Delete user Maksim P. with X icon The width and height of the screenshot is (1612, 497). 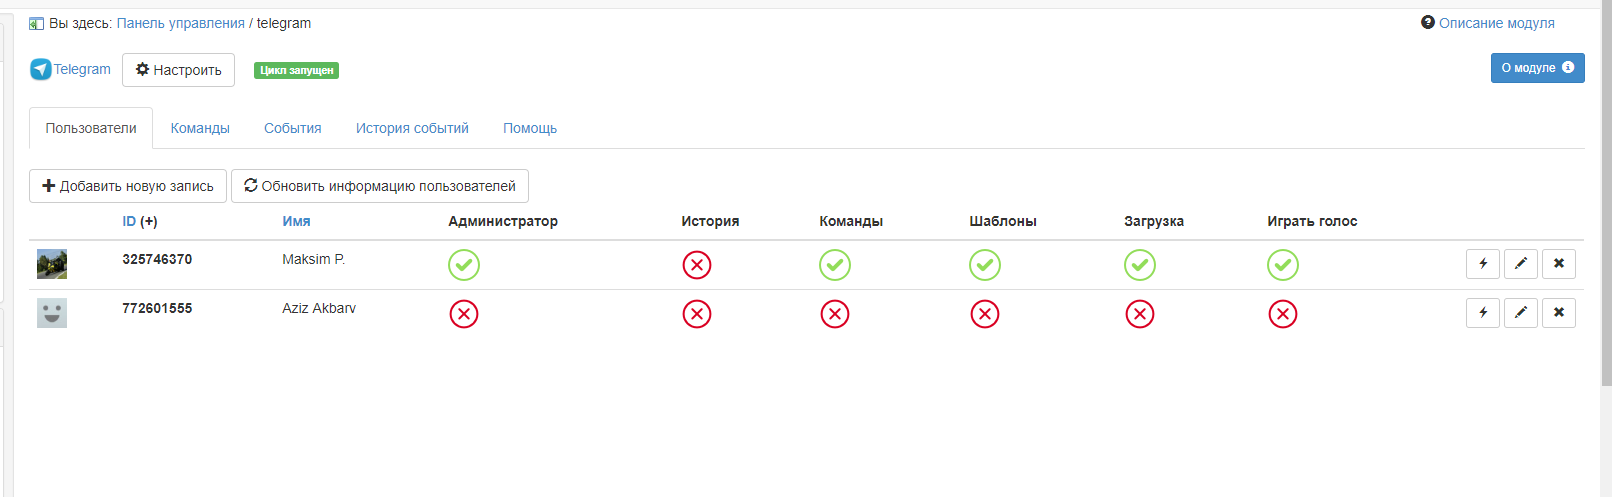tap(1559, 264)
